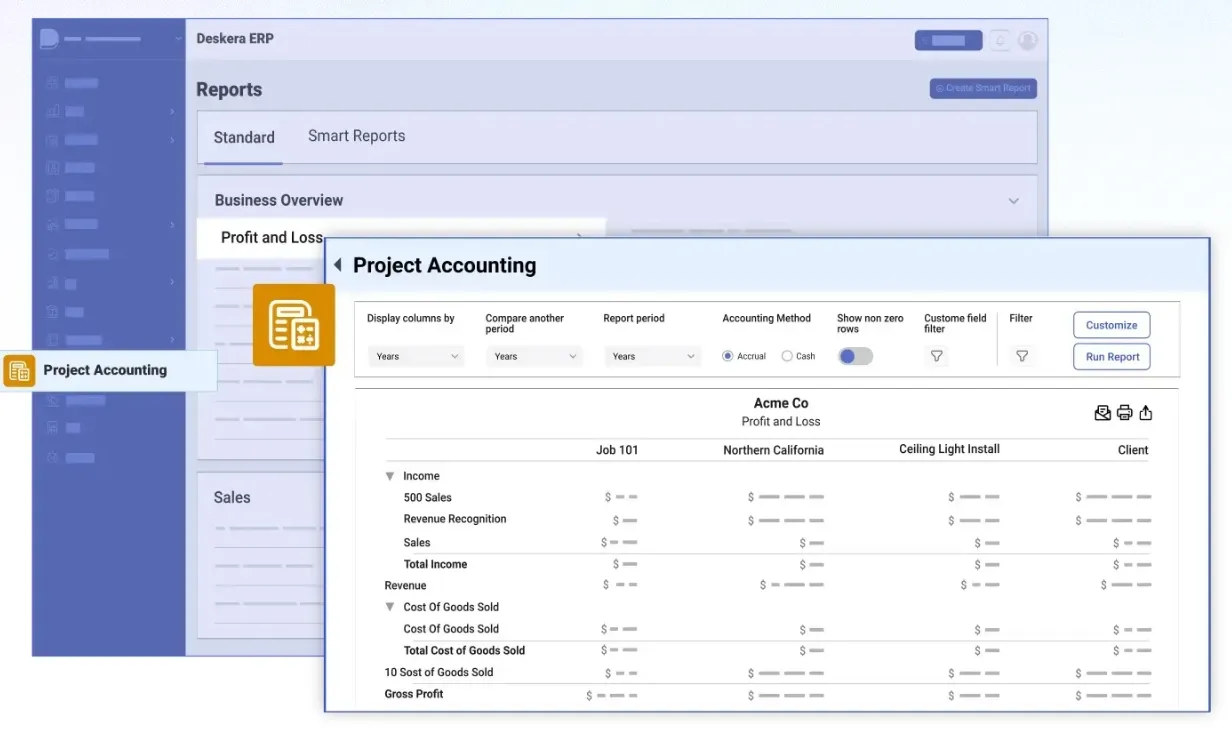Click the print report icon
Viewport: 1232px width, 735px height.
[x=1124, y=413]
